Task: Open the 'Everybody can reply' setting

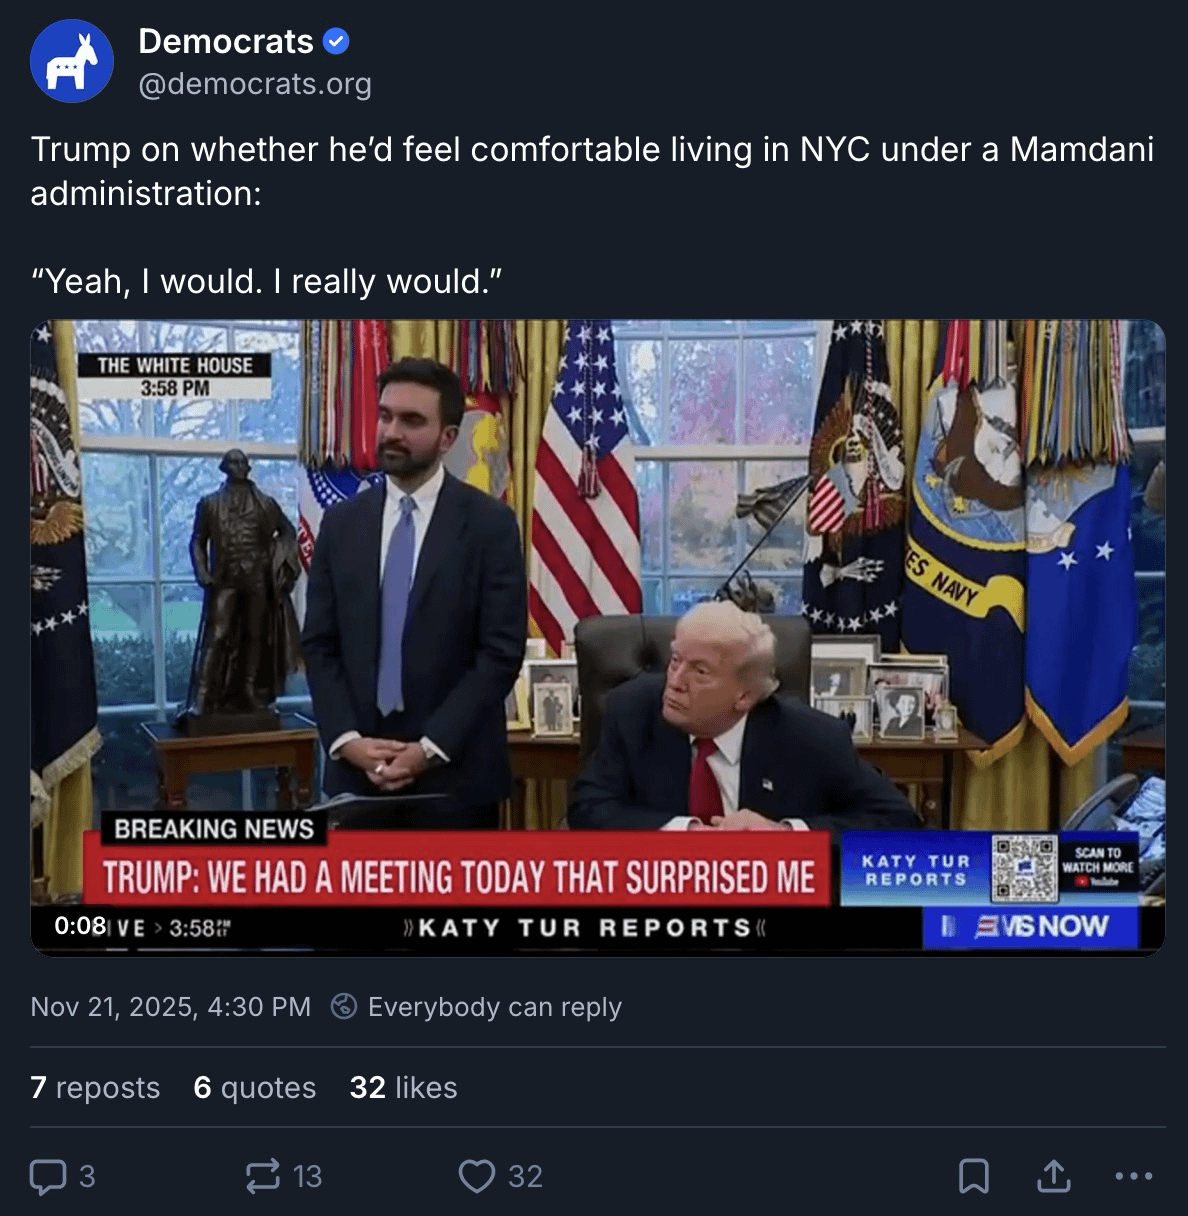Action: coord(494,1006)
